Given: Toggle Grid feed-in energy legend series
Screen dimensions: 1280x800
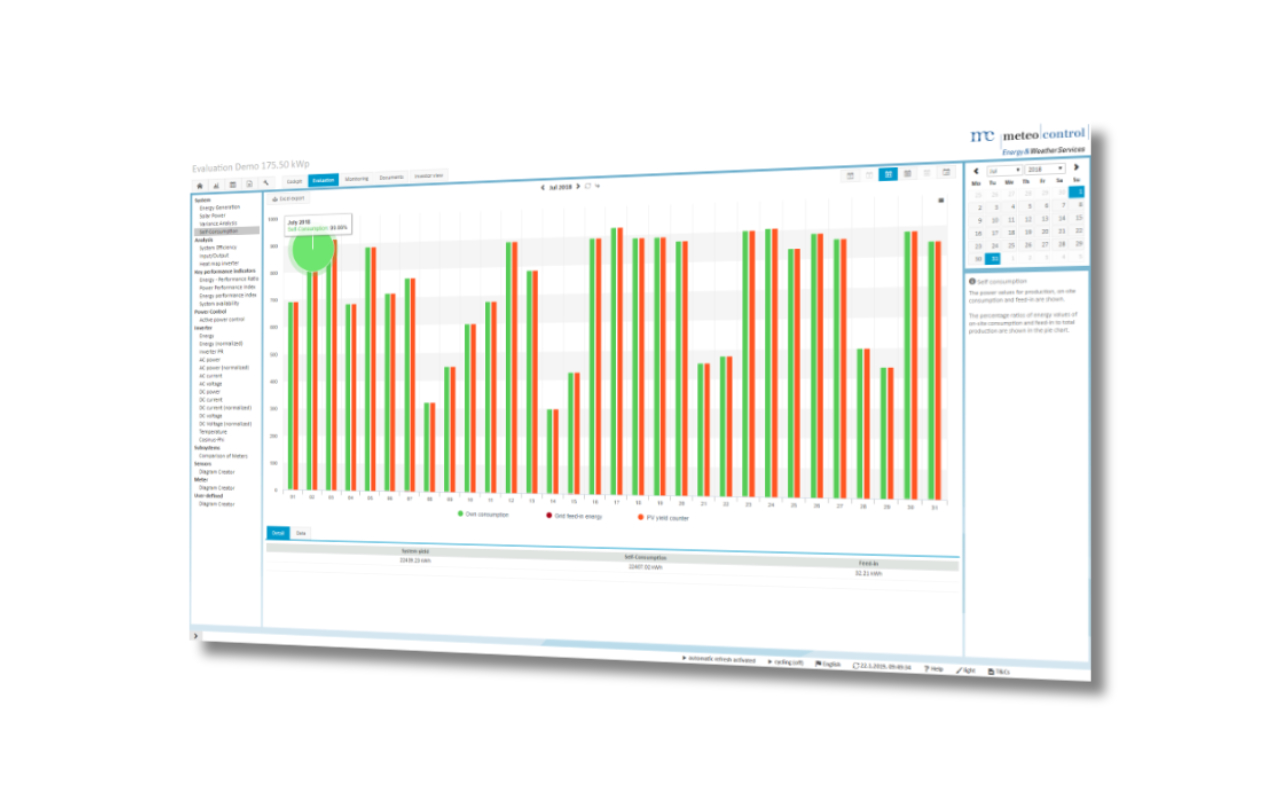Looking at the screenshot, I should point(575,516).
